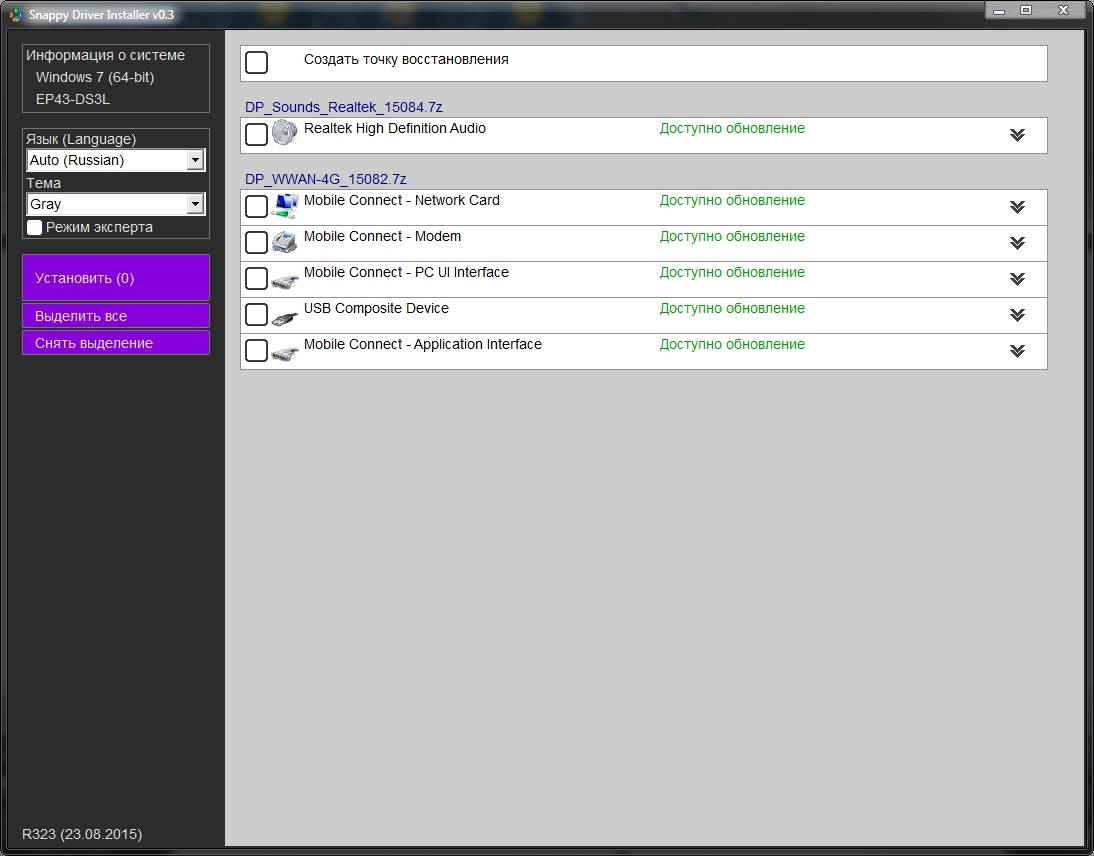
Task: Expand the Mobile Connect Network Card details
Action: point(1017,207)
